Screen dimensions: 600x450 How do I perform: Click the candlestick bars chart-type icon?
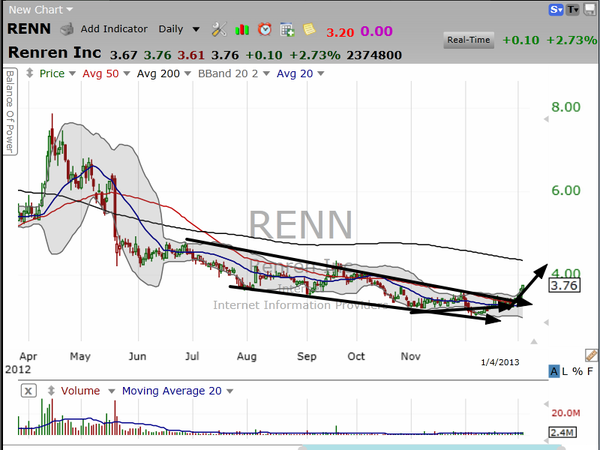point(242,29)
